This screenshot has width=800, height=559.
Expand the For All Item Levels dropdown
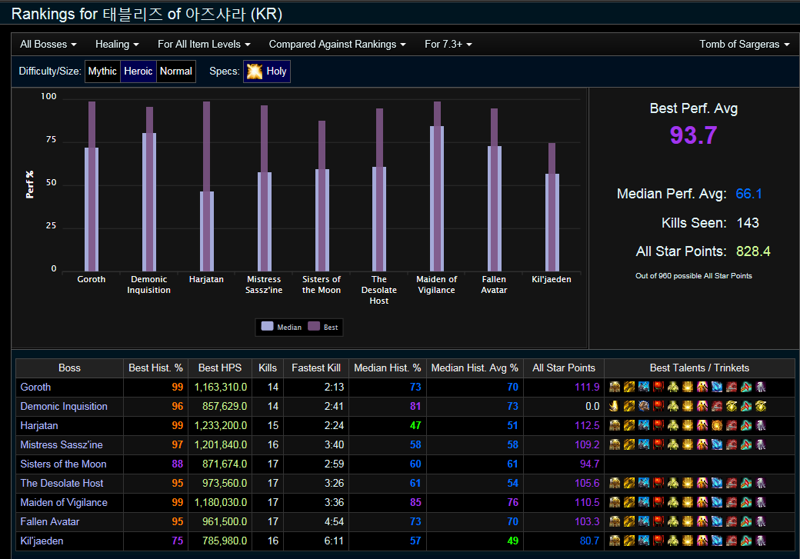[204, 44]
